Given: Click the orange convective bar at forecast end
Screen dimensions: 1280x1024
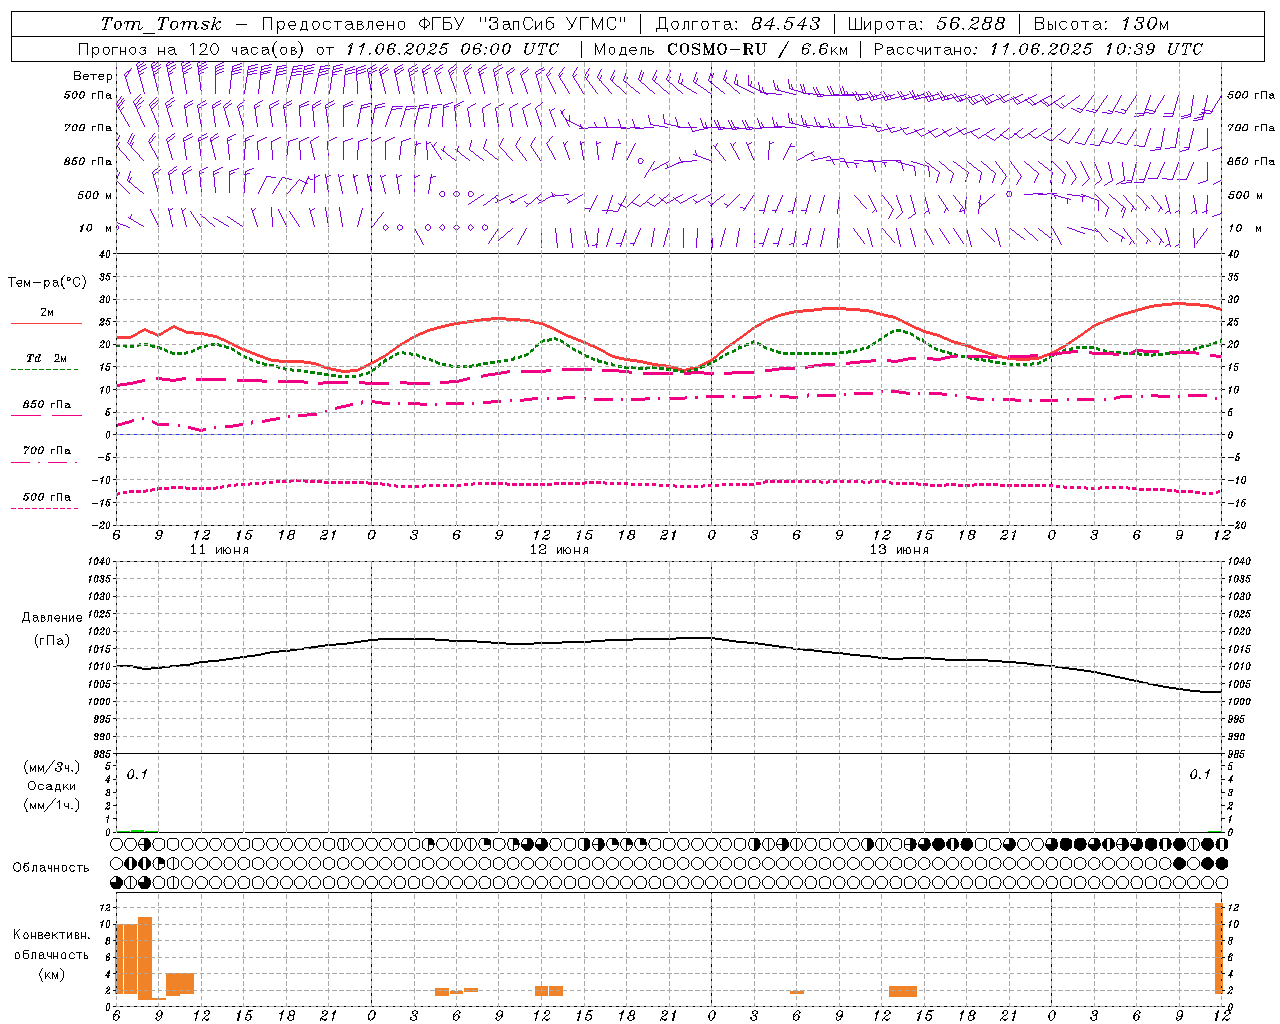Looking at the screenshot, I should click(1219, 948).
